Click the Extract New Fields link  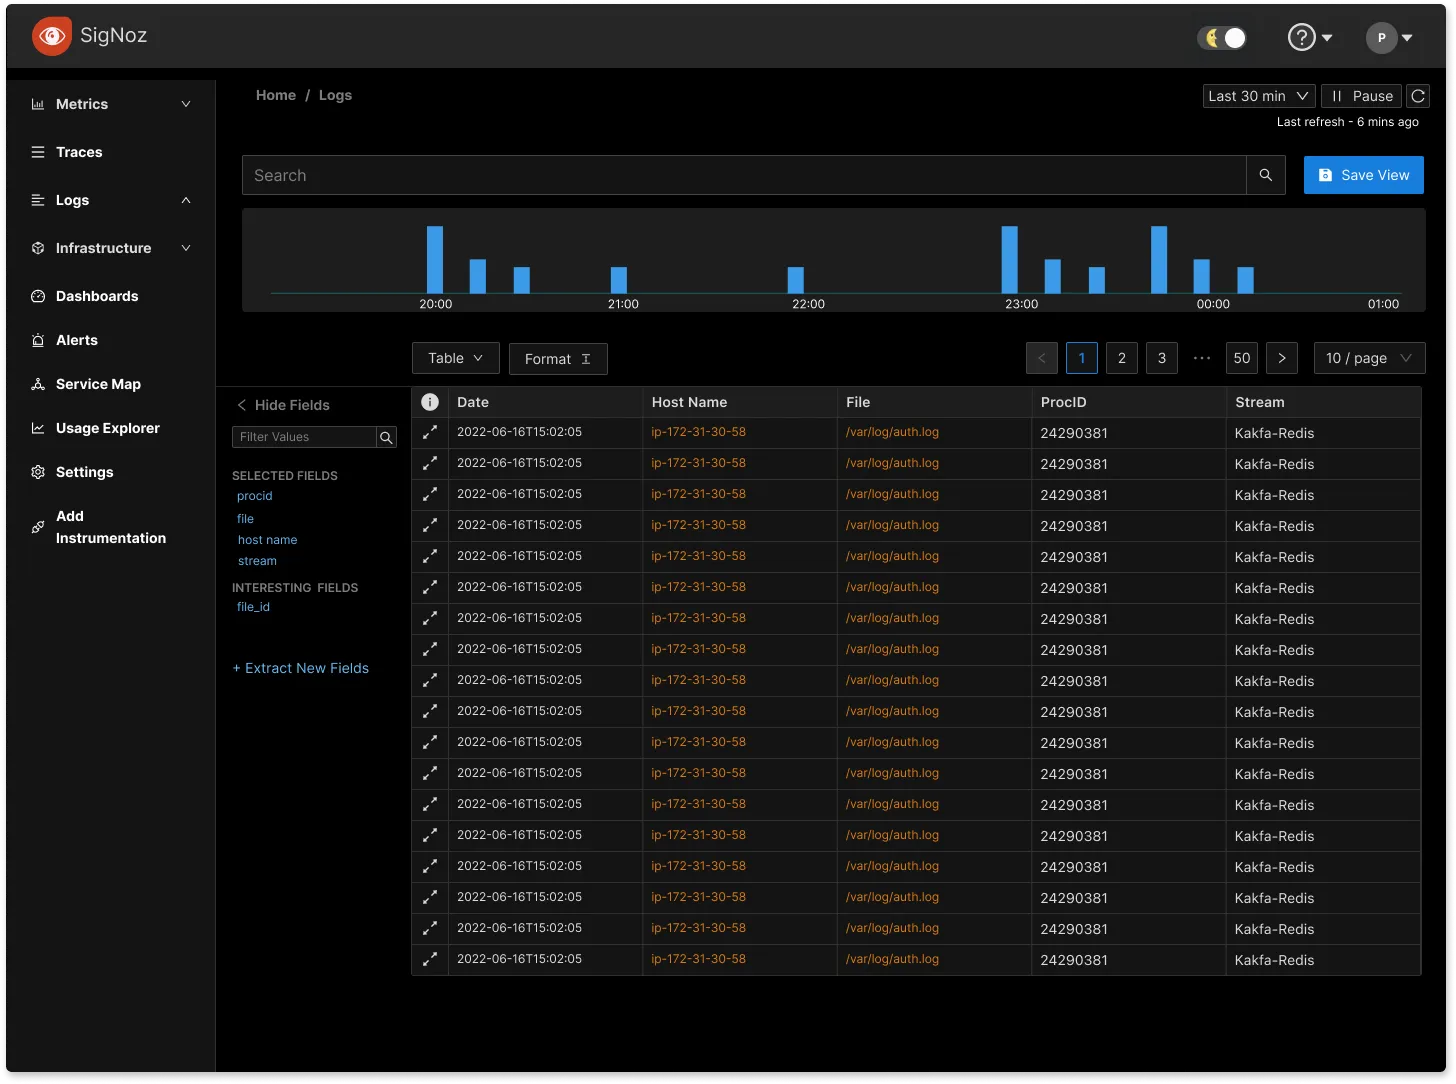[x=301, y=668]
